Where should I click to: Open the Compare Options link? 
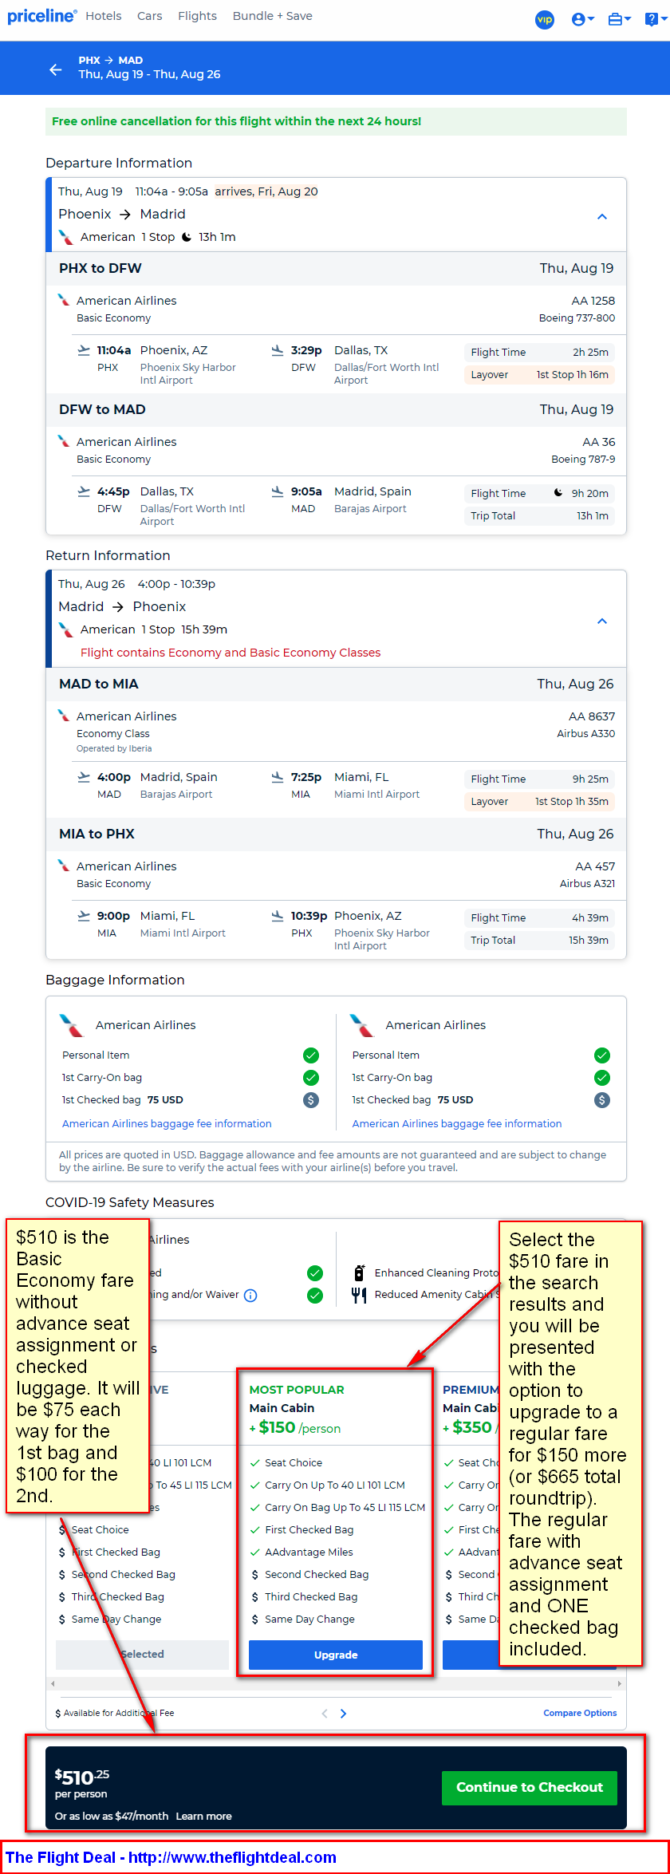click(580, 1713)
